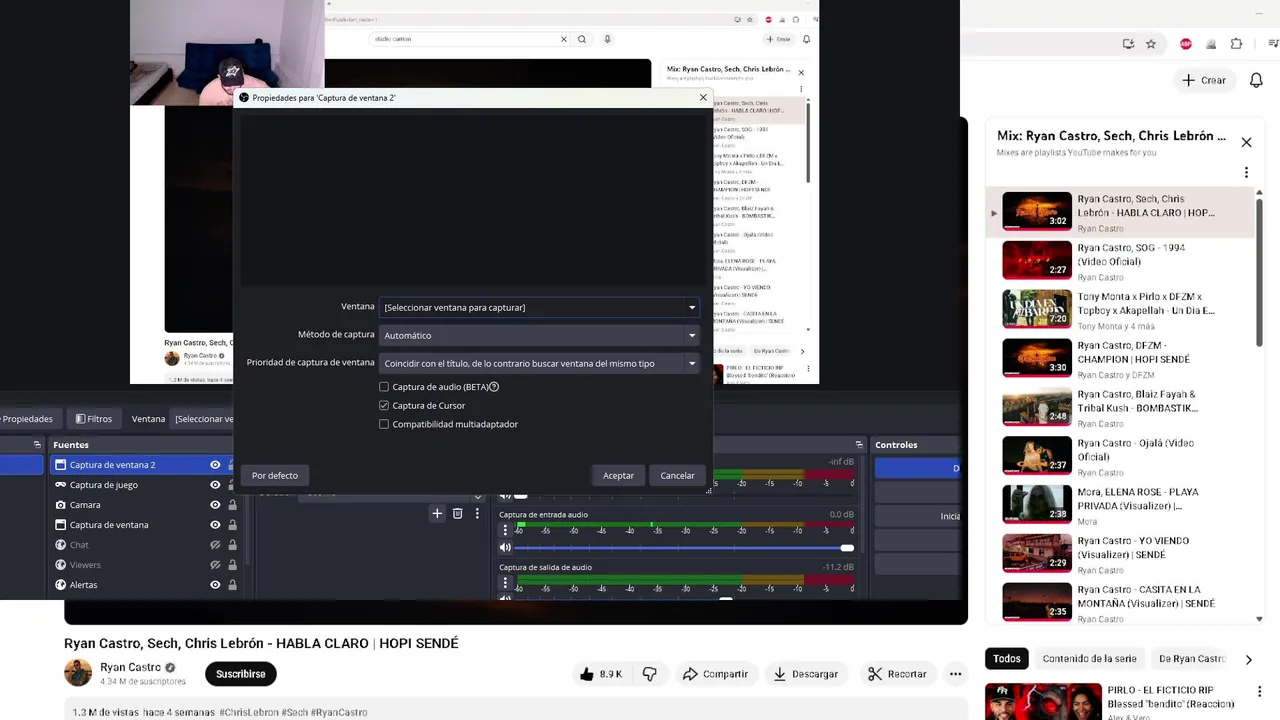
Task: Click the Crear button on YouTube
Action: [1203, 80]
